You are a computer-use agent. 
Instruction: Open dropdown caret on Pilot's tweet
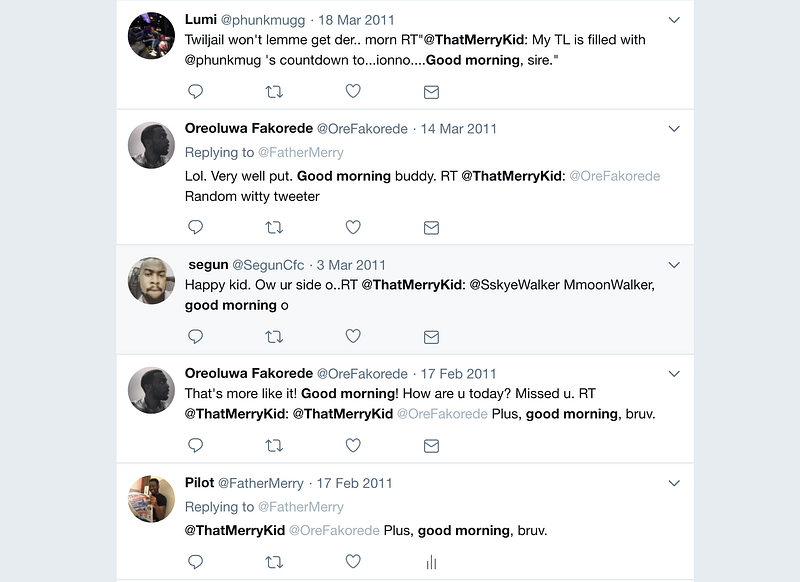click(x=674, y=483)
